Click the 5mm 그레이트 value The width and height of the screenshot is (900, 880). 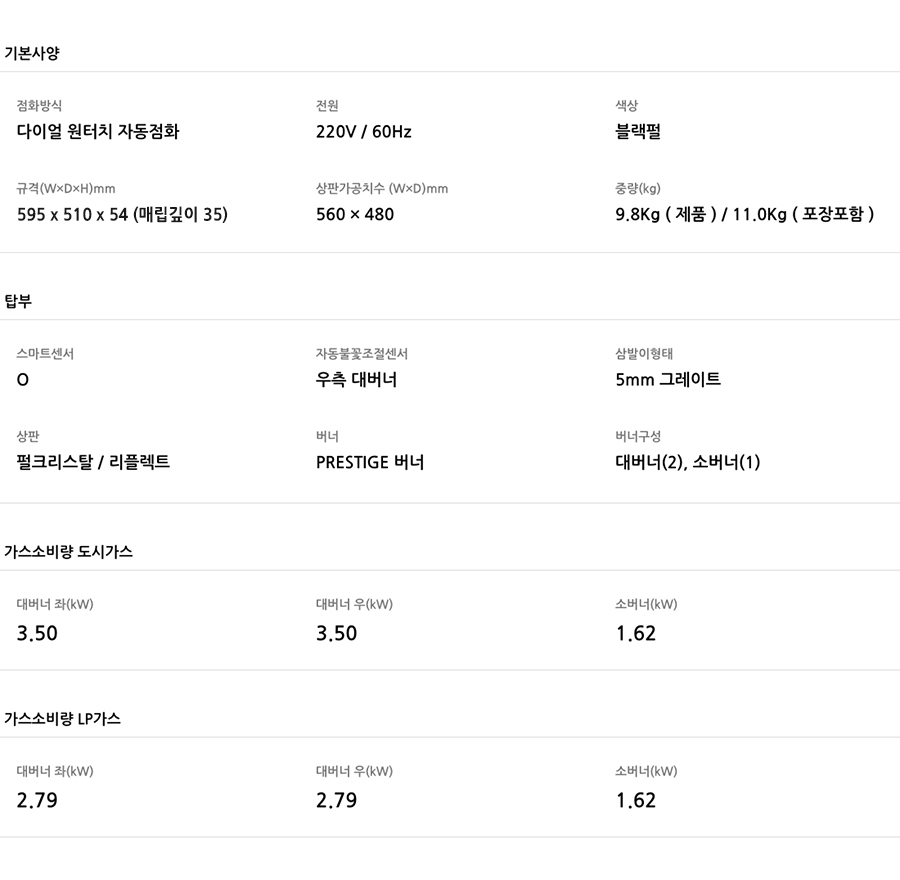[668, 379]
